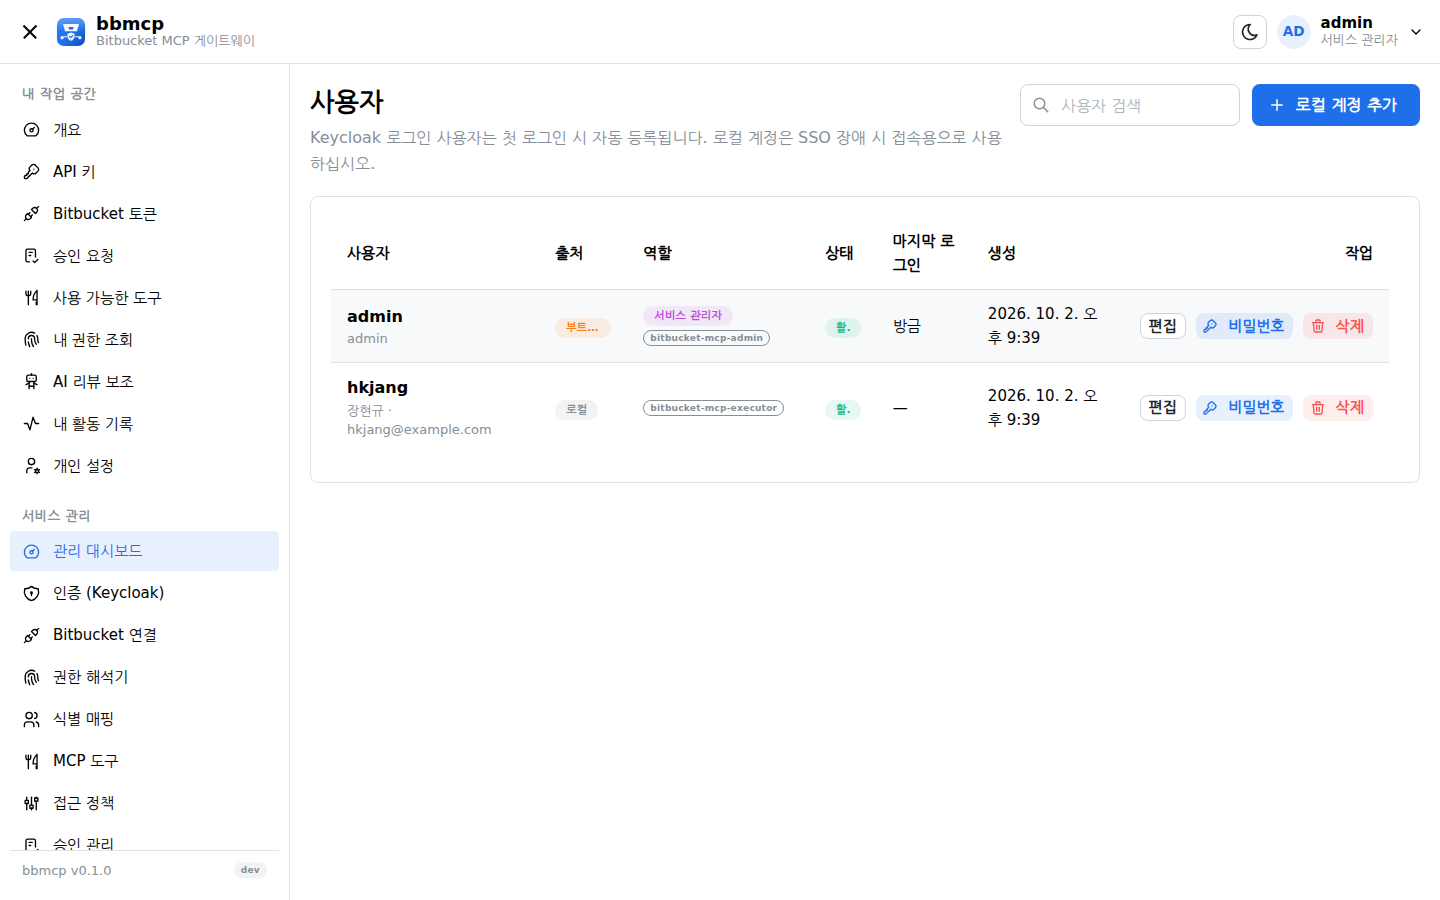The image size is (1440, 900).
Task: Click the bitbucket-mcp-admin role badge
Action: (706, 338)
